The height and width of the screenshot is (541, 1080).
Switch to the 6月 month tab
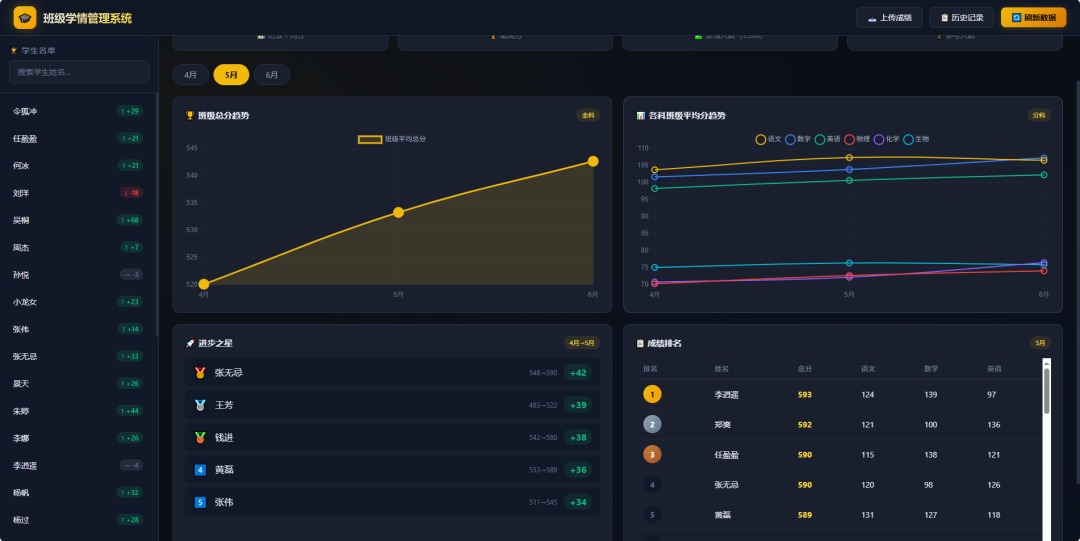tap(272, 74)
